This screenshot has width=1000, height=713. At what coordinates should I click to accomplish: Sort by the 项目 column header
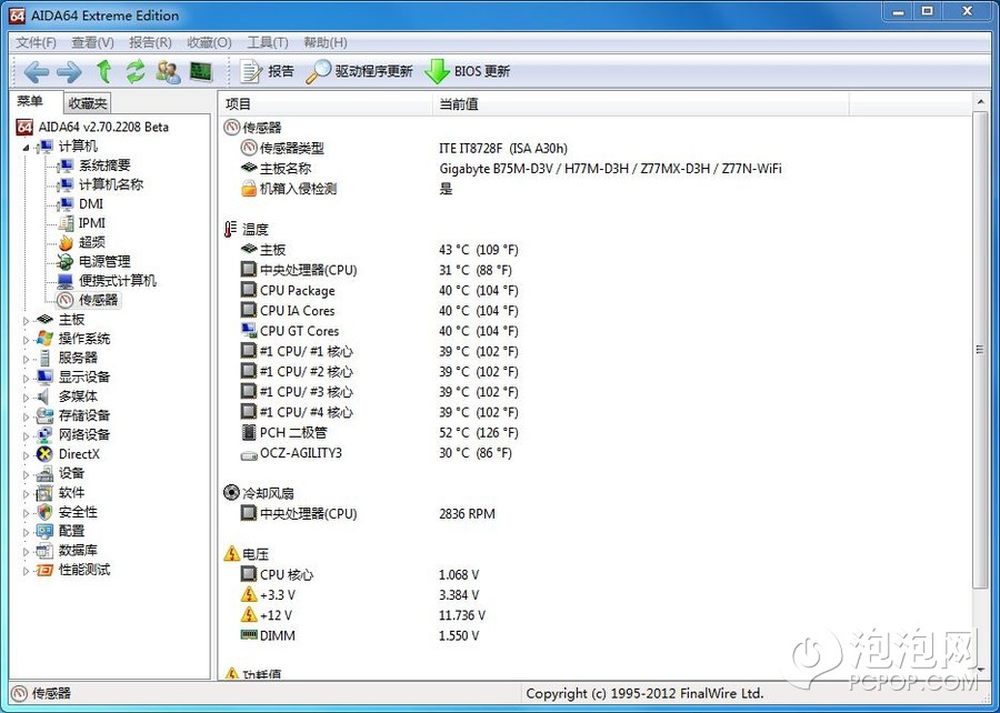point(327,104)
